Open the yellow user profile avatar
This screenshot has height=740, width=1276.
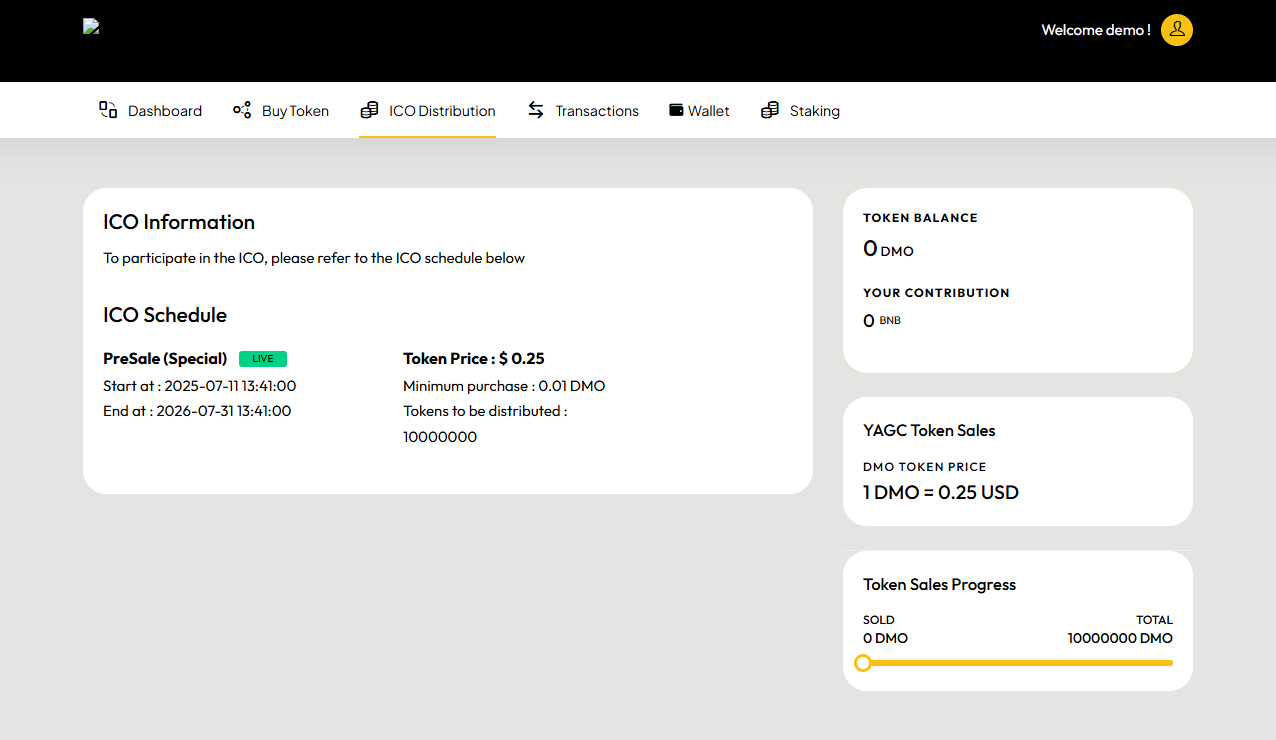click(1176, 30)
